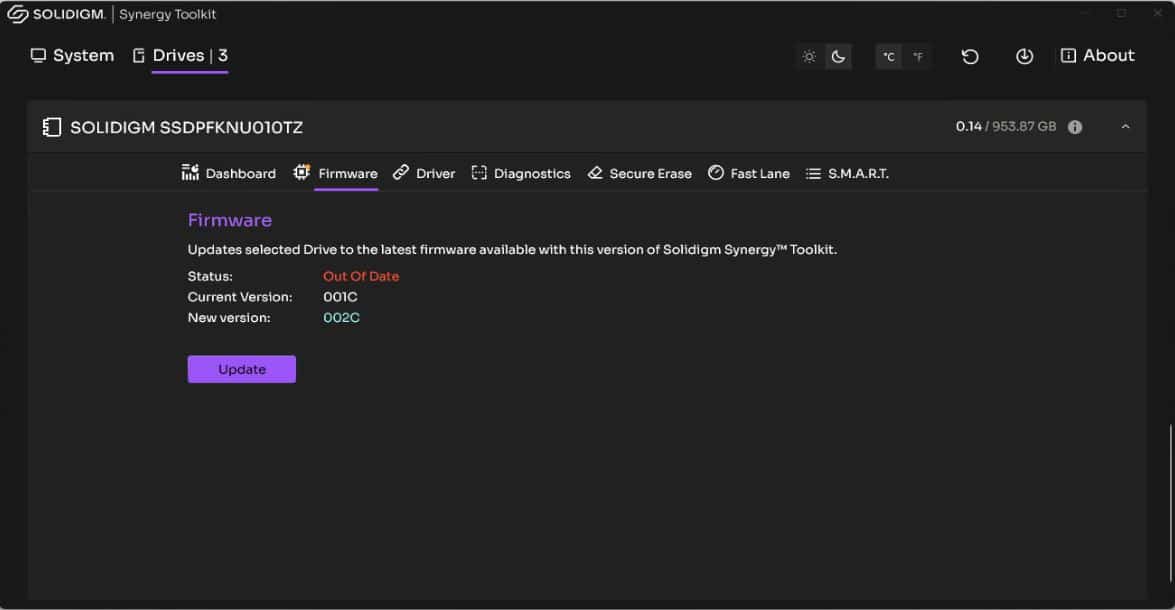
Task: Open the Driver tab
Action: 424,173
